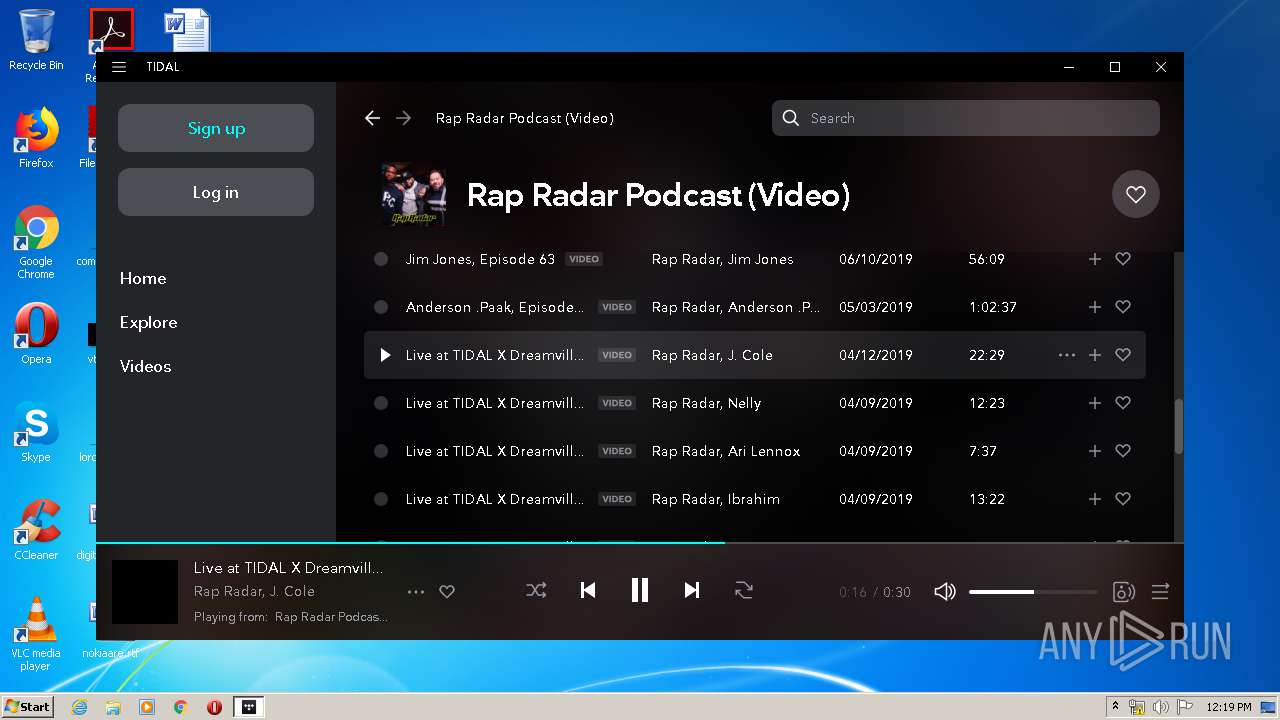
Task: Open the Videos section
Action: pyautogui.click(x=145, y=366)
